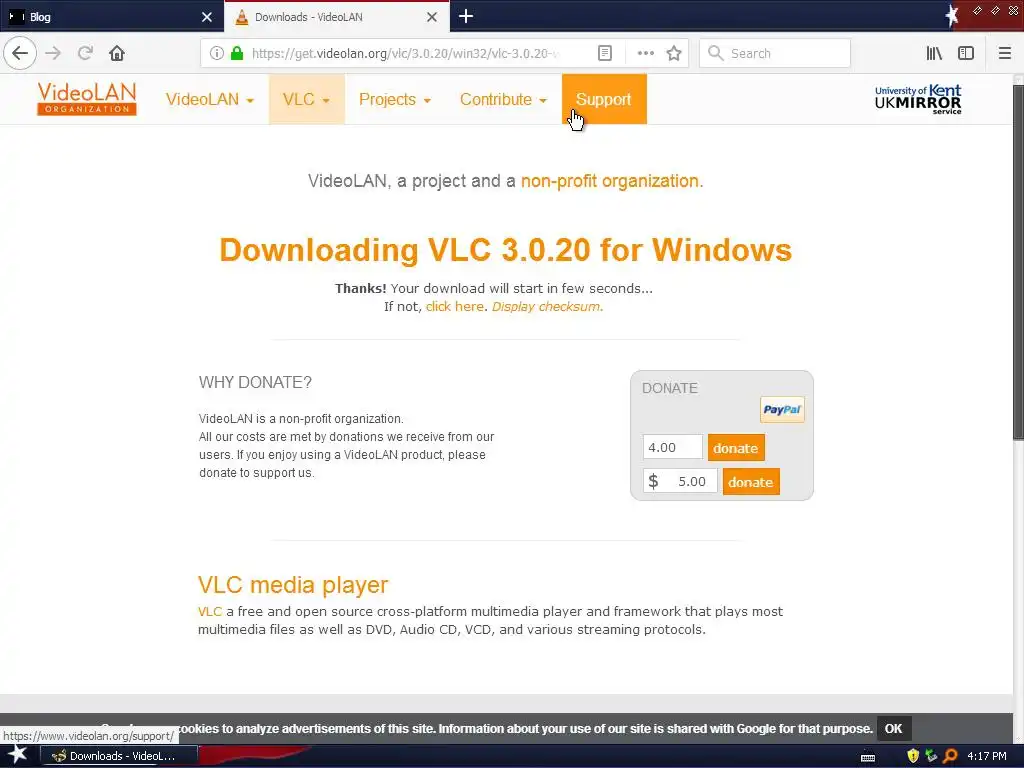1024x768 pixels.
Task: Open the Library bookshelf icon
Action: coord(934,53)
